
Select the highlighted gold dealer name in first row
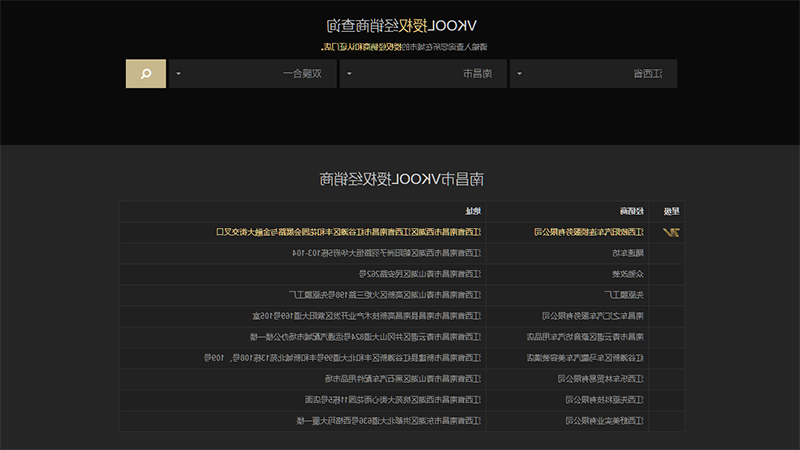tap(589, 232)
